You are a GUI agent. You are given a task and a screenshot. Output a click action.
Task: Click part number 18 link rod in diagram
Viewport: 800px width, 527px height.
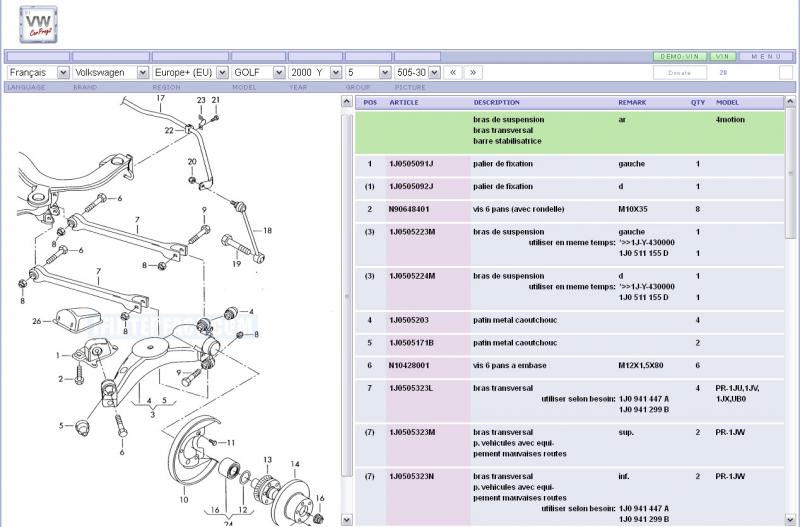coord(267,231)
